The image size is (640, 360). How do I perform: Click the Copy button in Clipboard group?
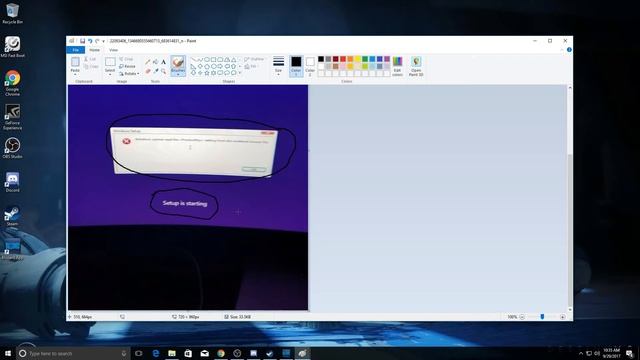click(91, 66)
